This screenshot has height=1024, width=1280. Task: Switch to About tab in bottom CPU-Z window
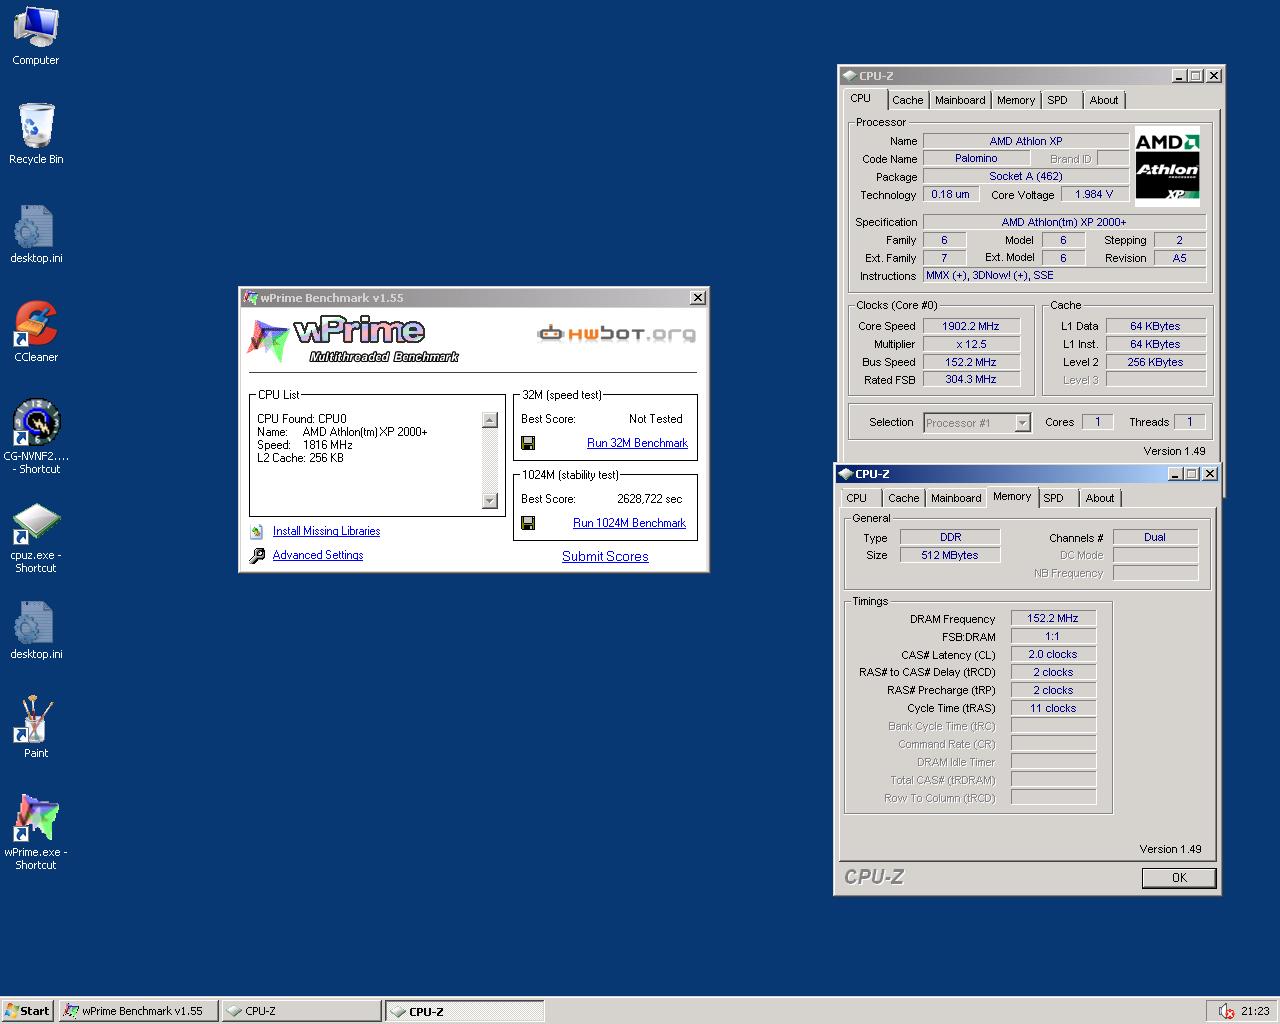[1100, 498]
